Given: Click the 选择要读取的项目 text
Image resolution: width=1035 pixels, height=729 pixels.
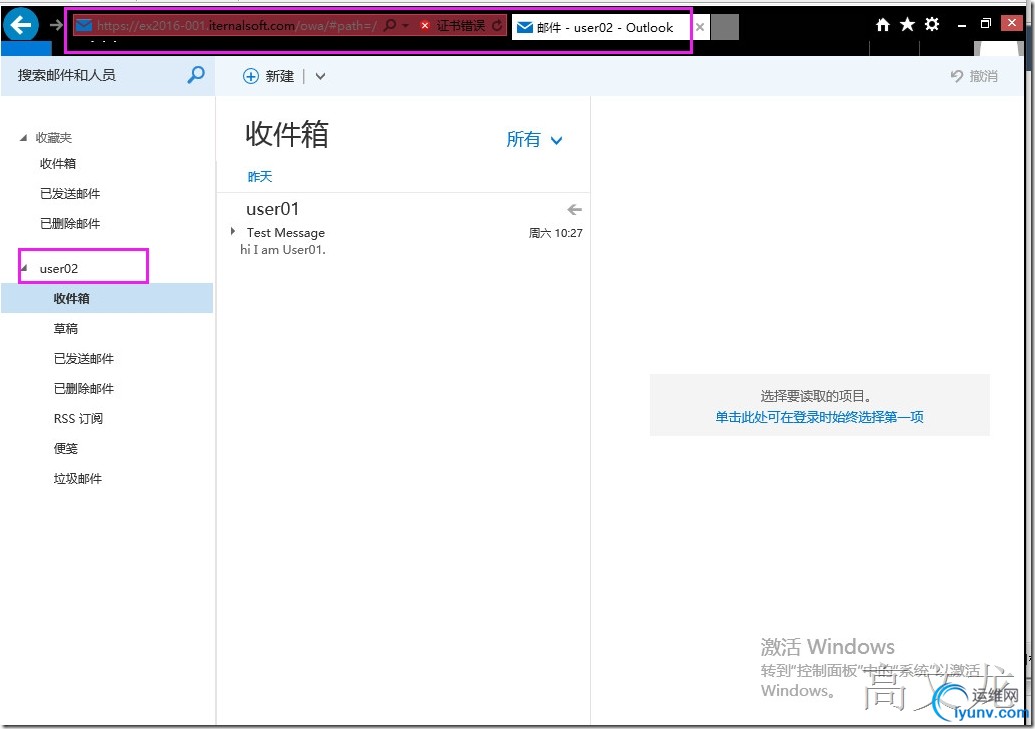Looking at the screenshot, I should (816, 396).
